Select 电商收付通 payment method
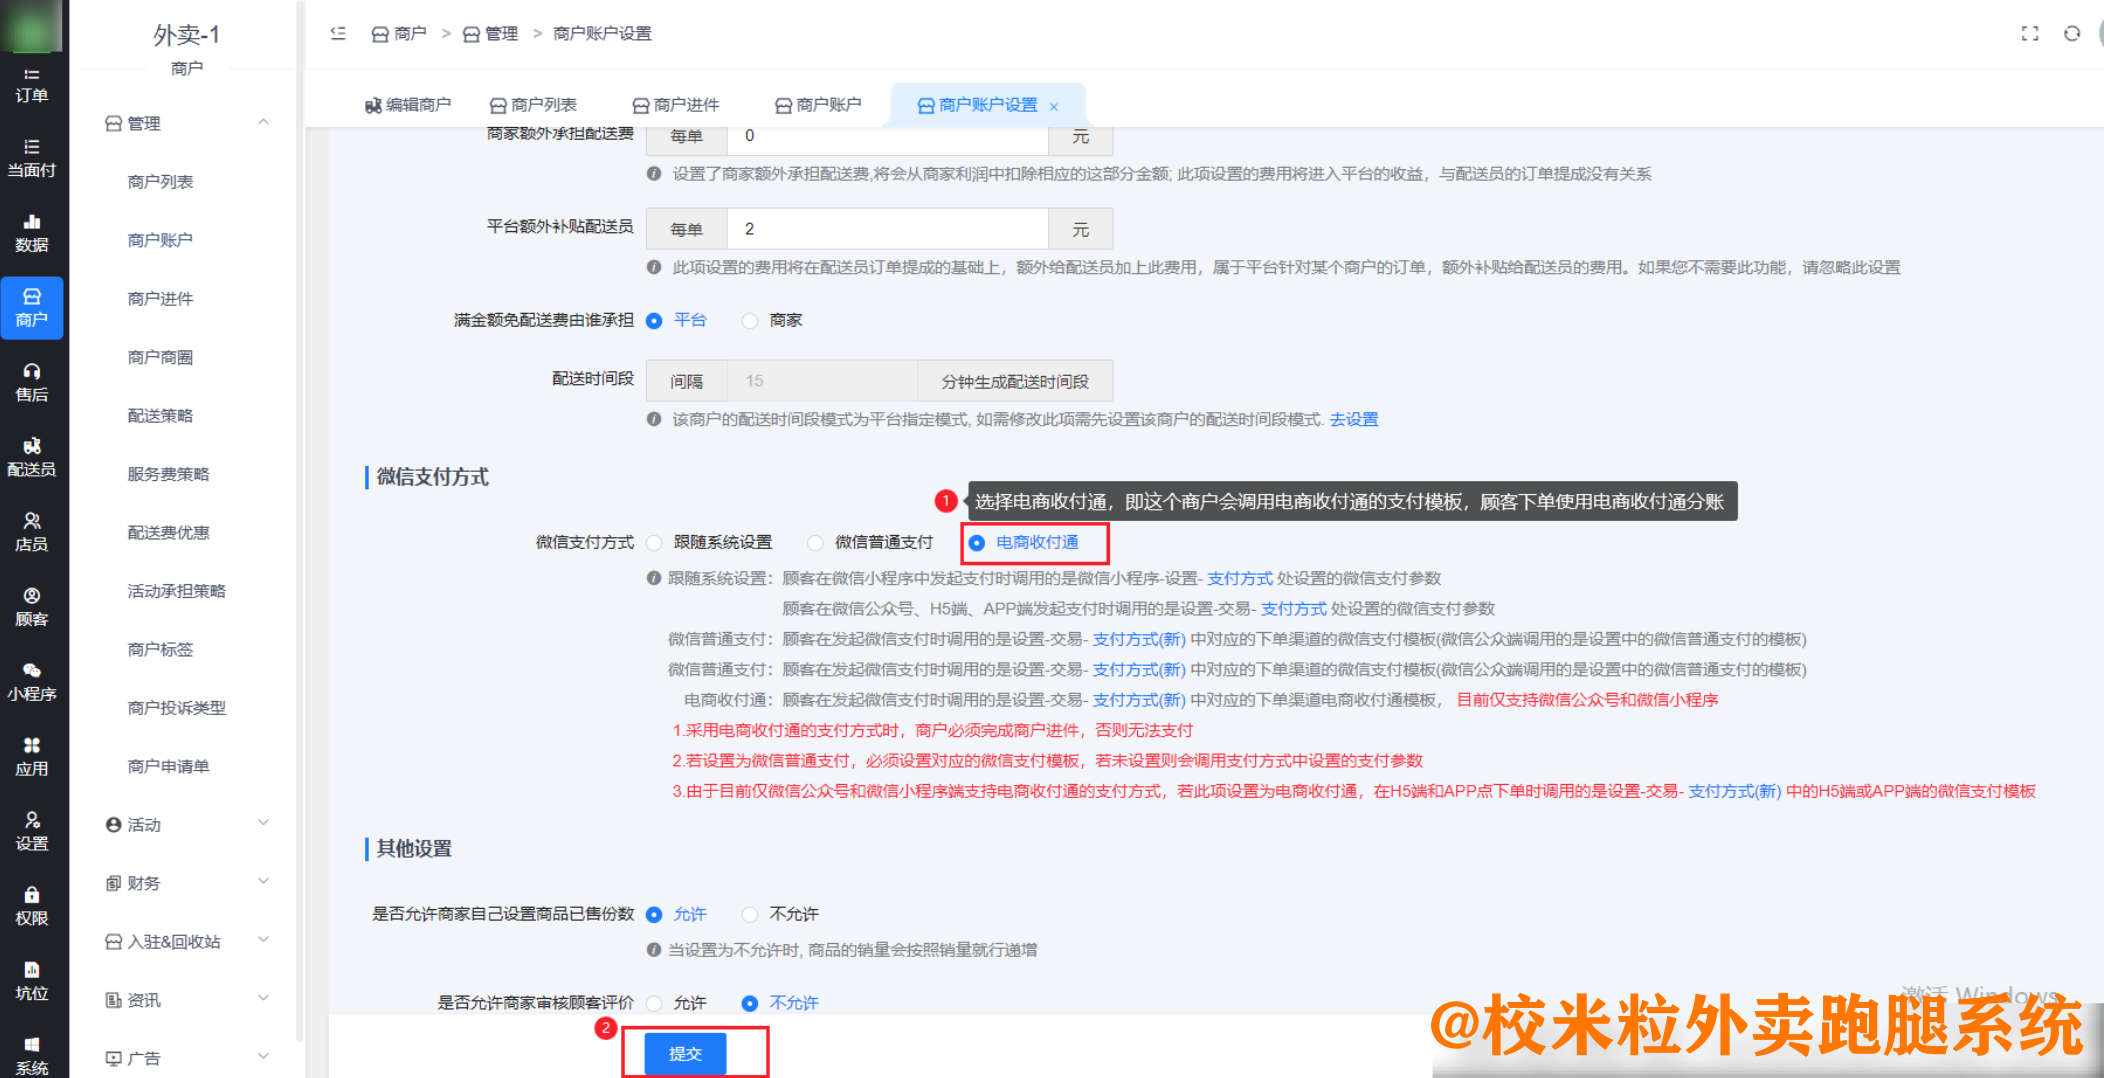Screen dimensions: 2104x1078 (974, 543)
